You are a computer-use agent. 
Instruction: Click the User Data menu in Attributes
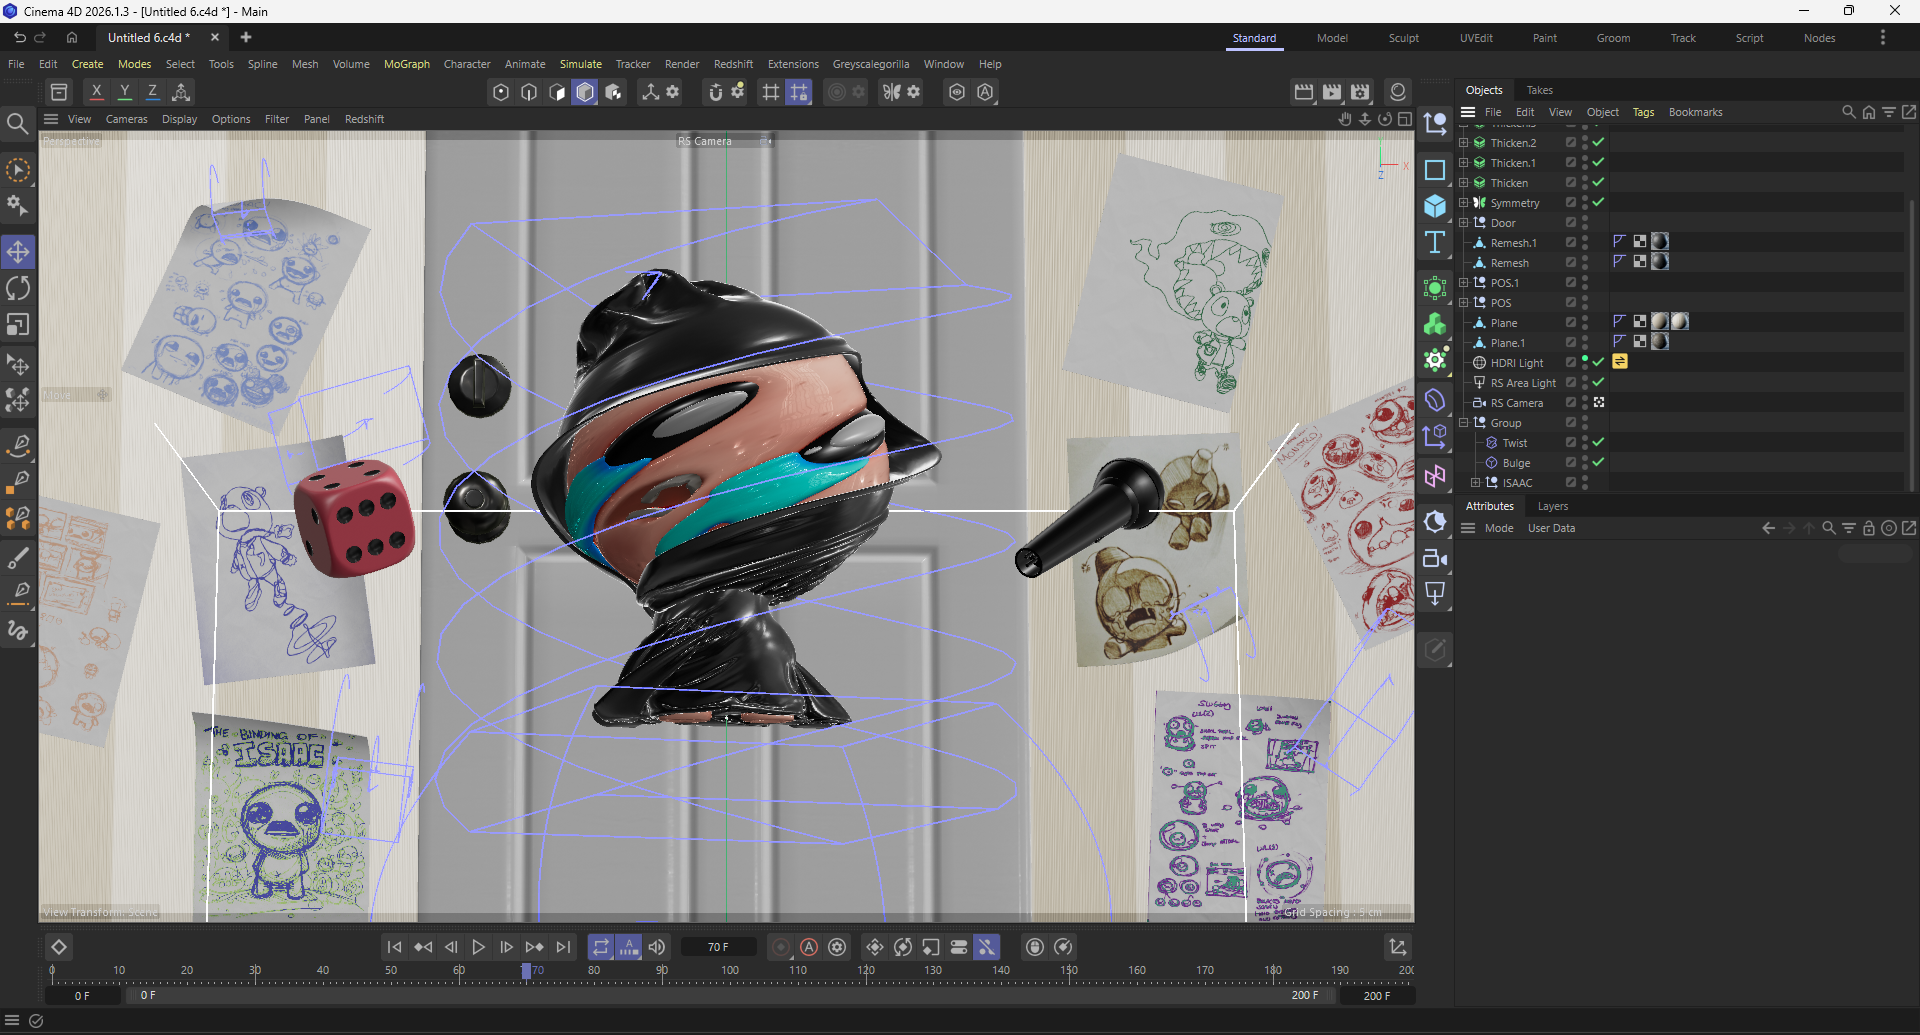coord(1551,528)
